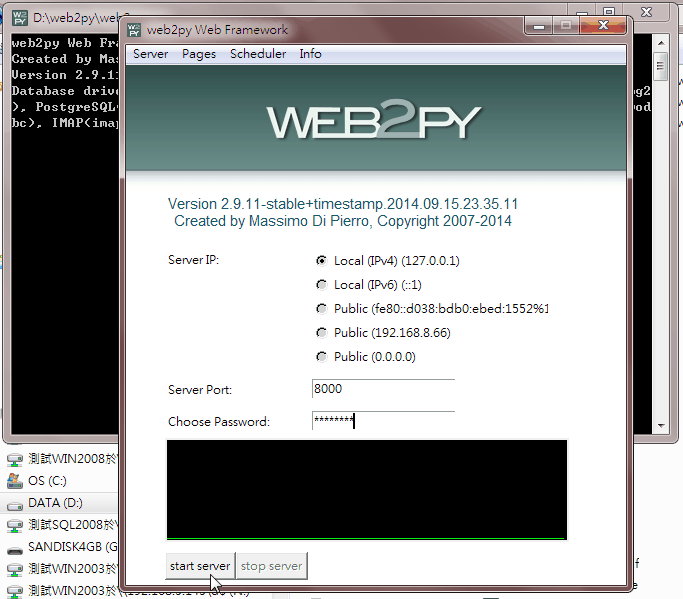Click the SANDISK4GB removable drive icon

pos(15,550)
